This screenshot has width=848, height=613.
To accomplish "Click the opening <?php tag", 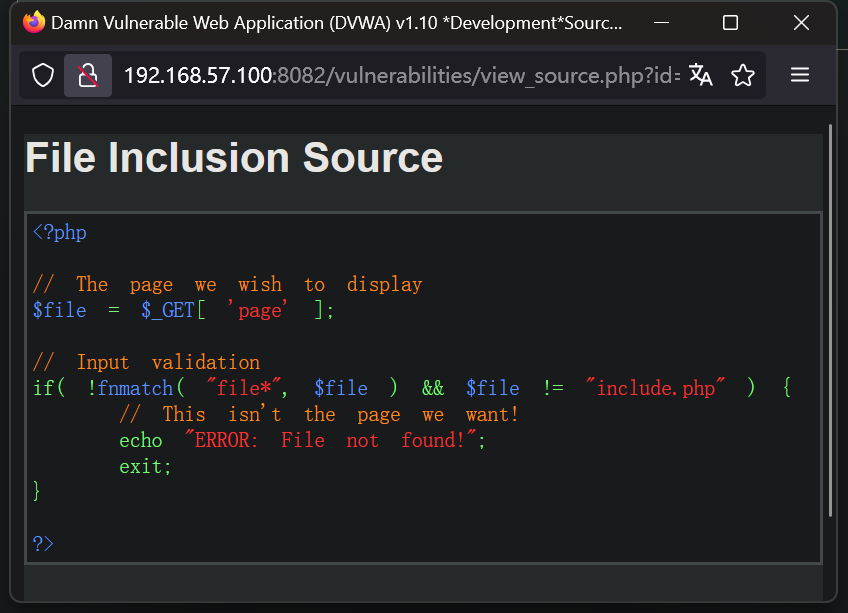I will [x=59, y=233].
